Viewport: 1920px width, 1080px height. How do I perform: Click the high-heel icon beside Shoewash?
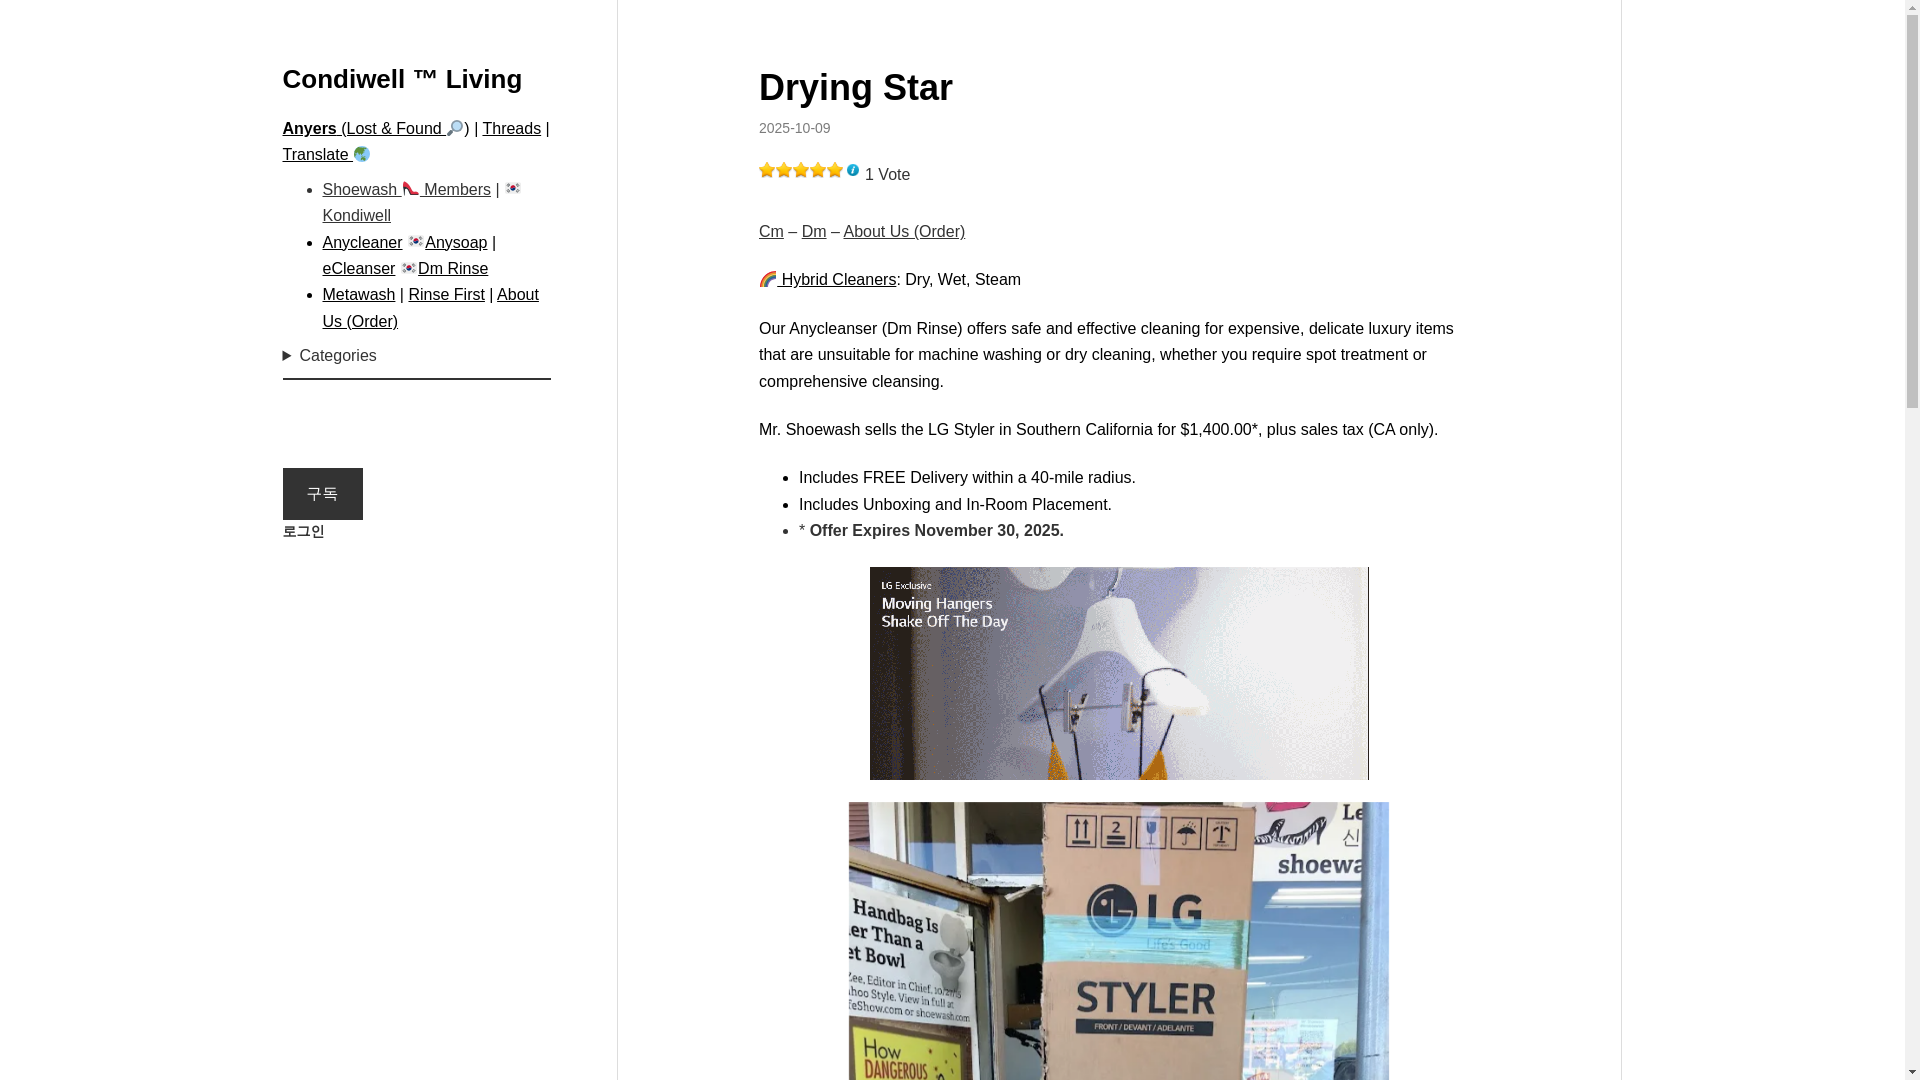pos(411,188)
